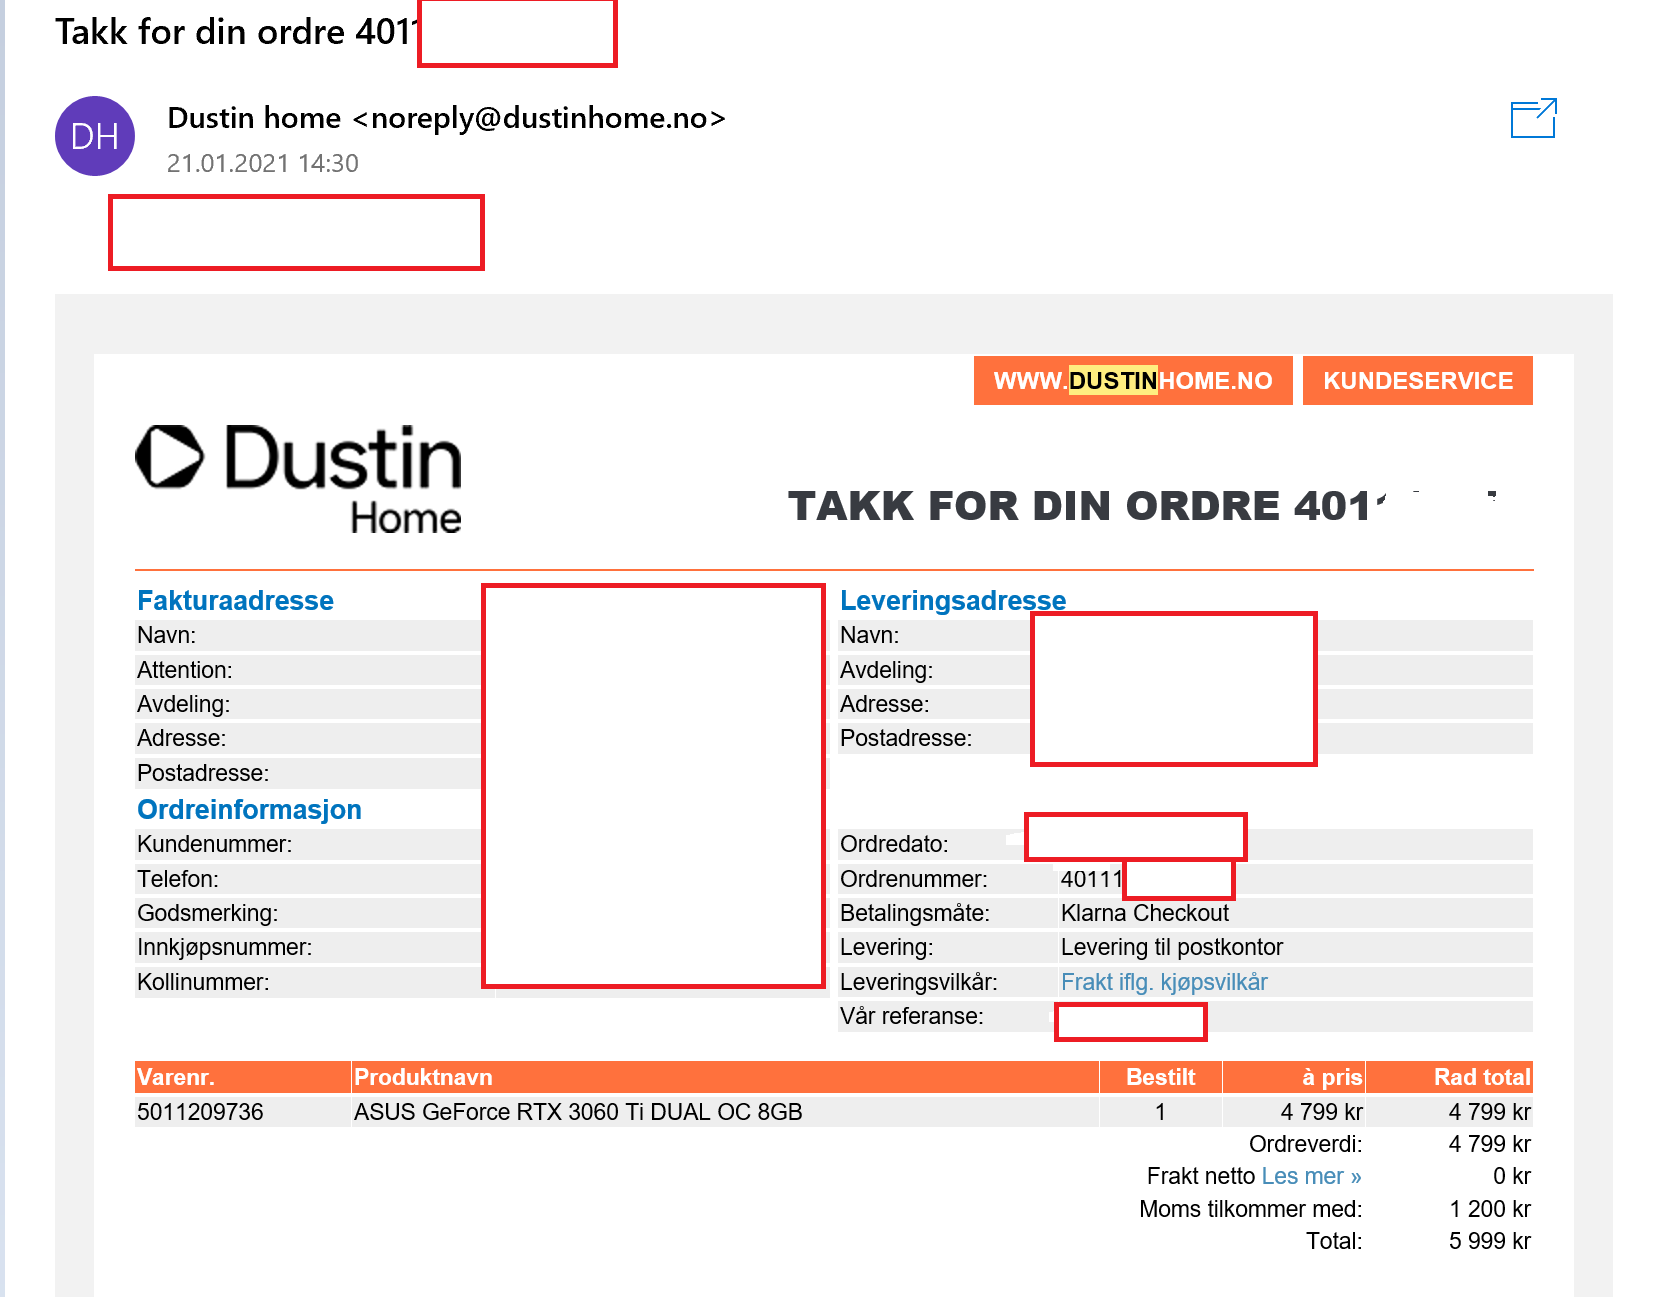Click the Moms amount 1 200 kr
This screenshot has width=1667, height=1297.
pyautogui.click(x=1490, y=1209)
